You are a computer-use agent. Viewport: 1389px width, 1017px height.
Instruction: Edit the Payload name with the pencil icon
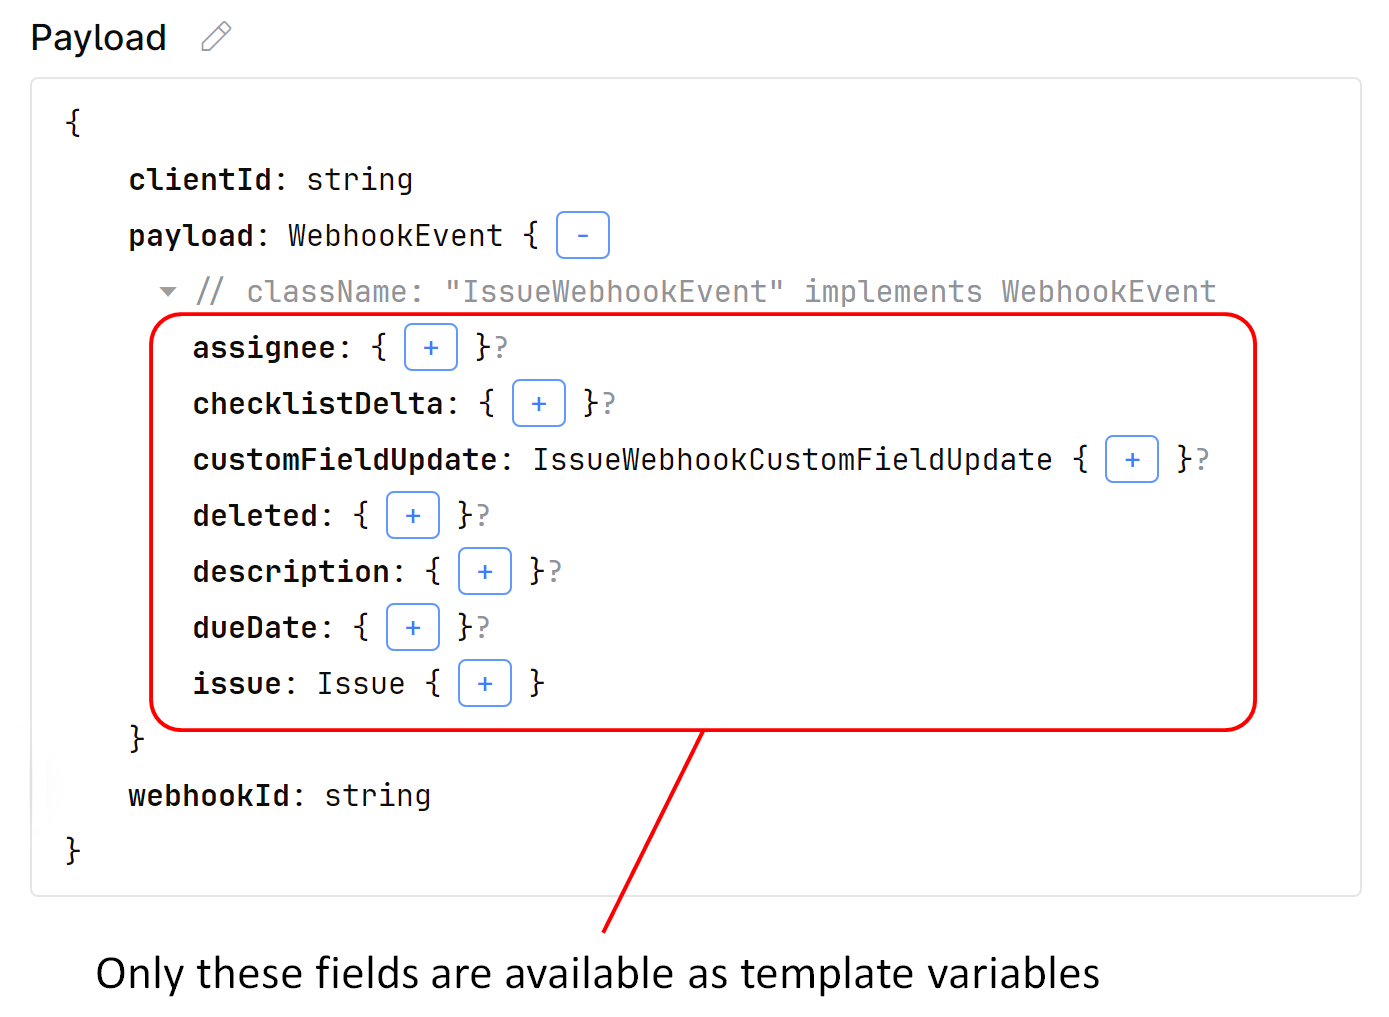click(216, 36)
